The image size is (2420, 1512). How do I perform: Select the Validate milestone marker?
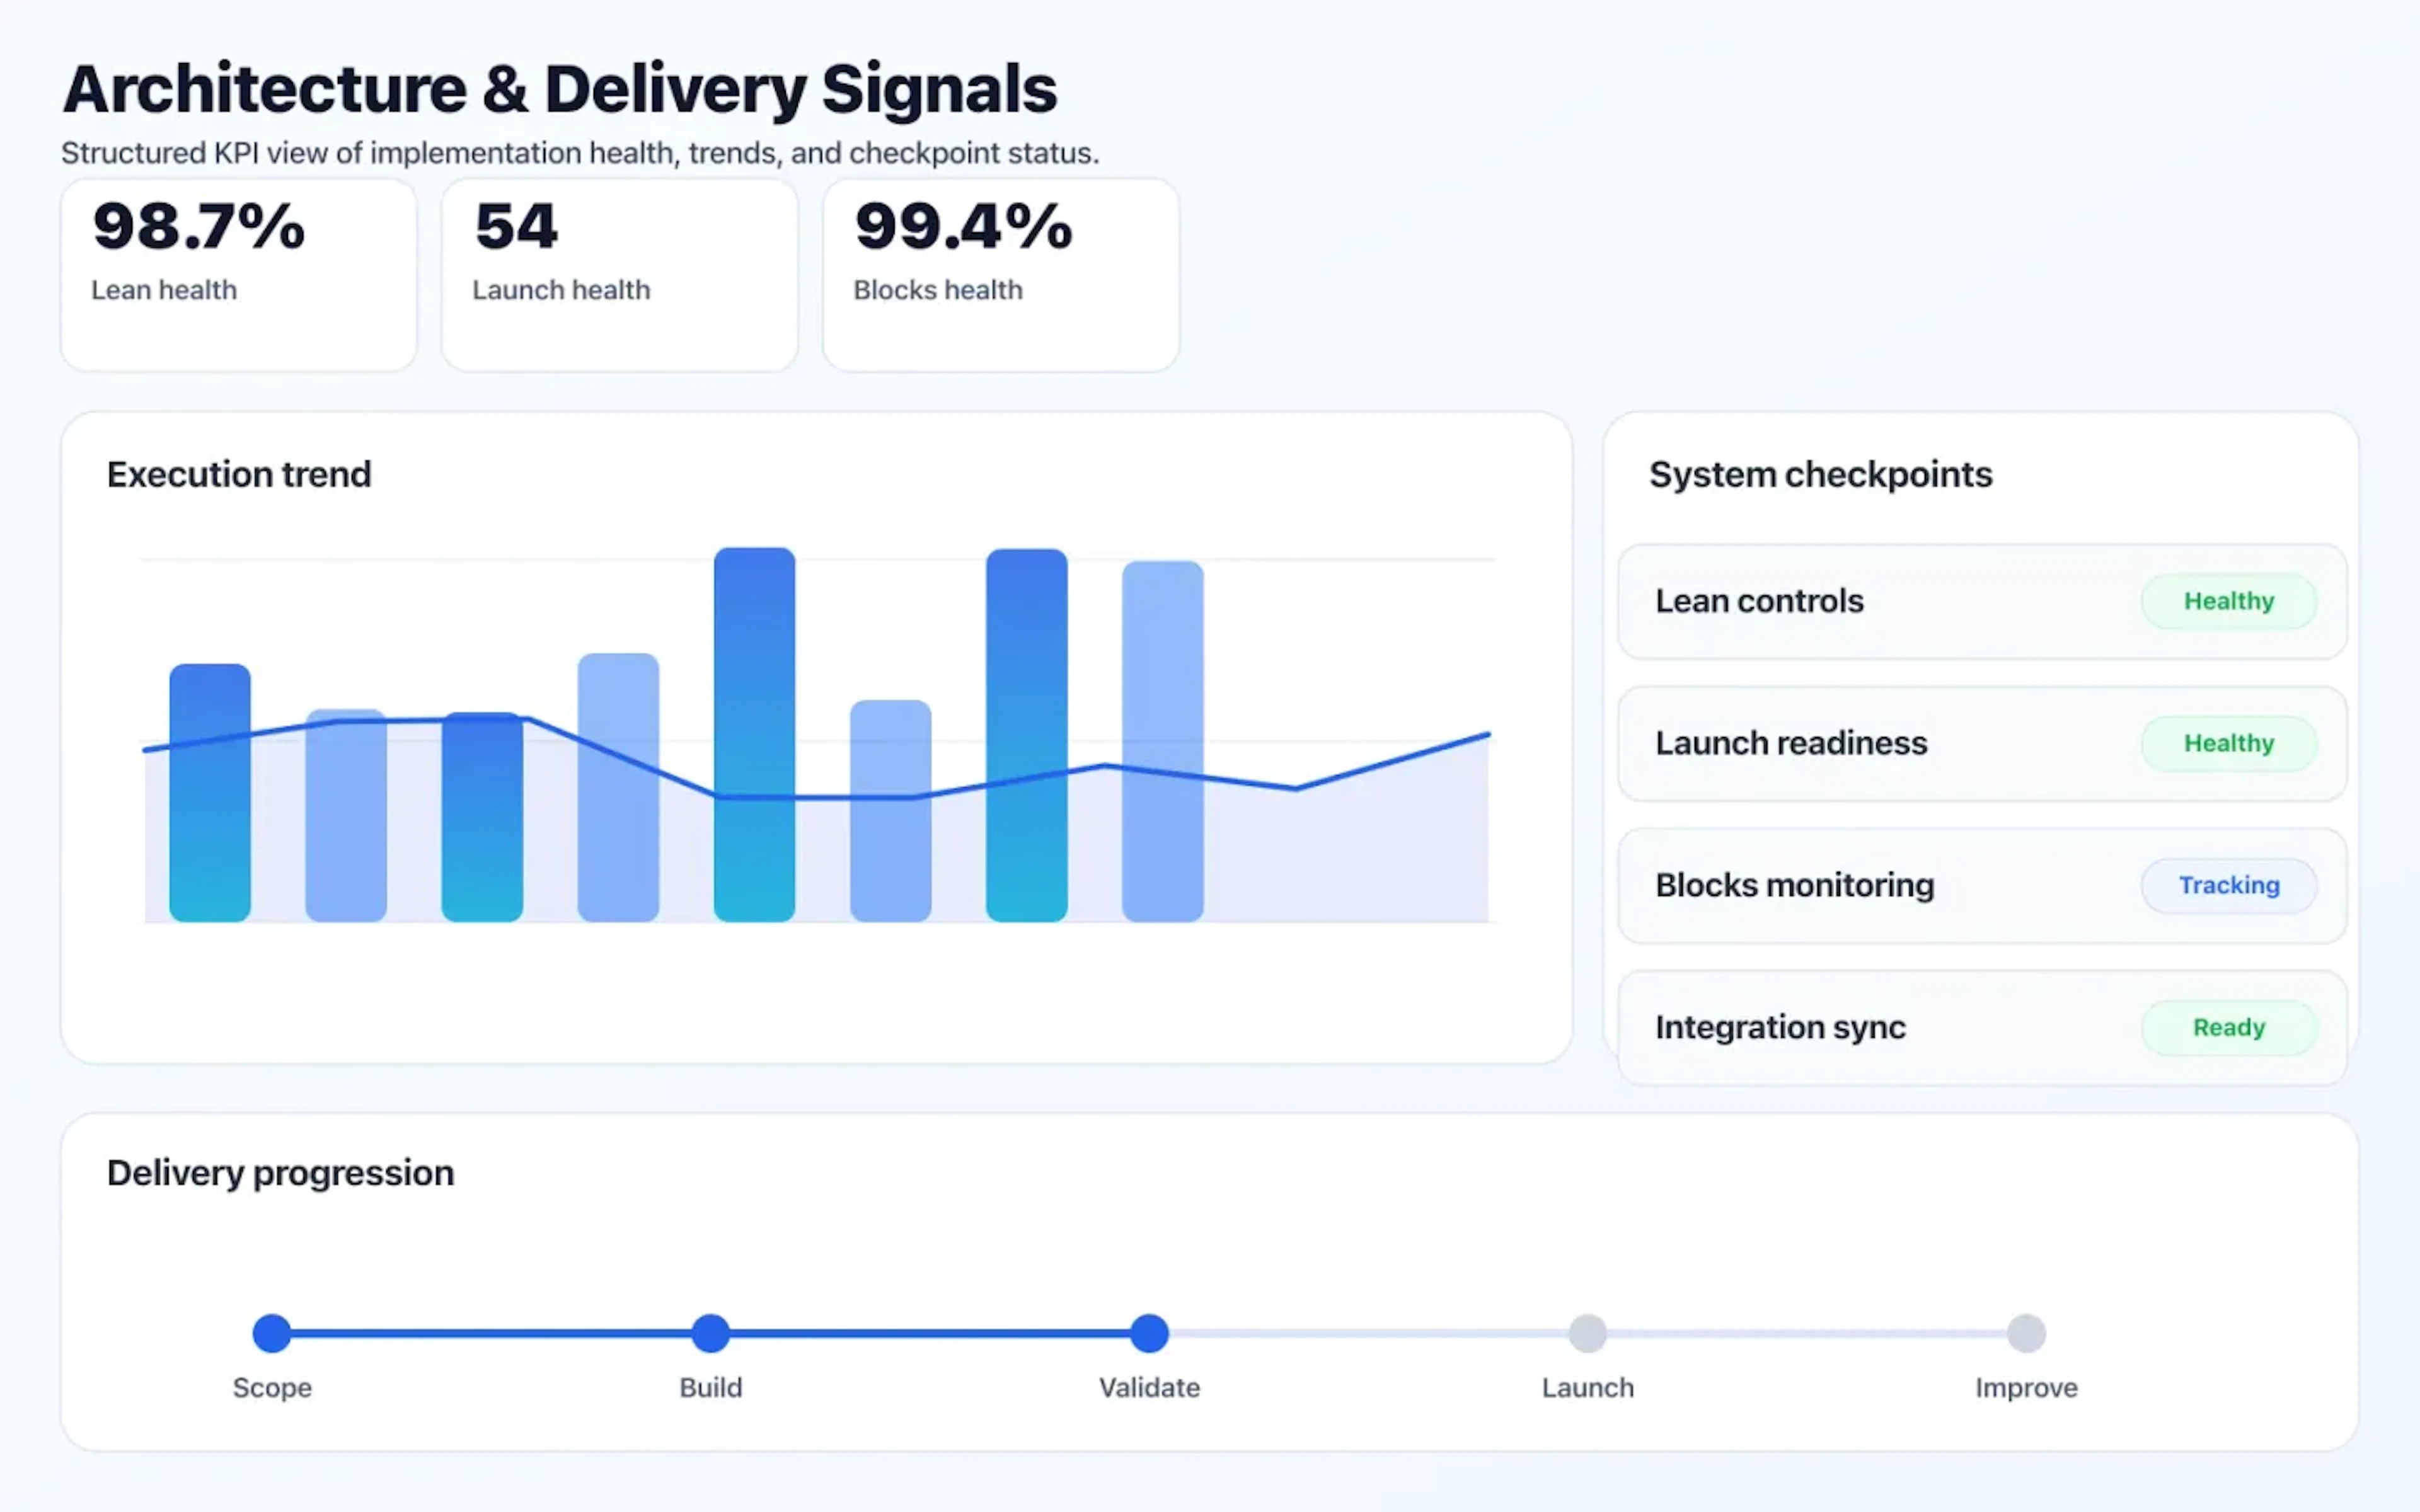tap(1149, 1332)
